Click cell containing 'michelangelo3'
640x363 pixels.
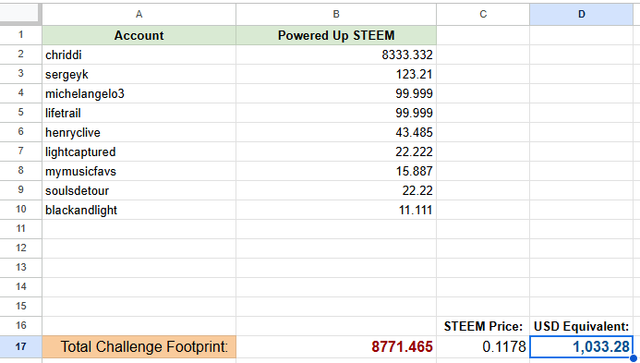139,94
